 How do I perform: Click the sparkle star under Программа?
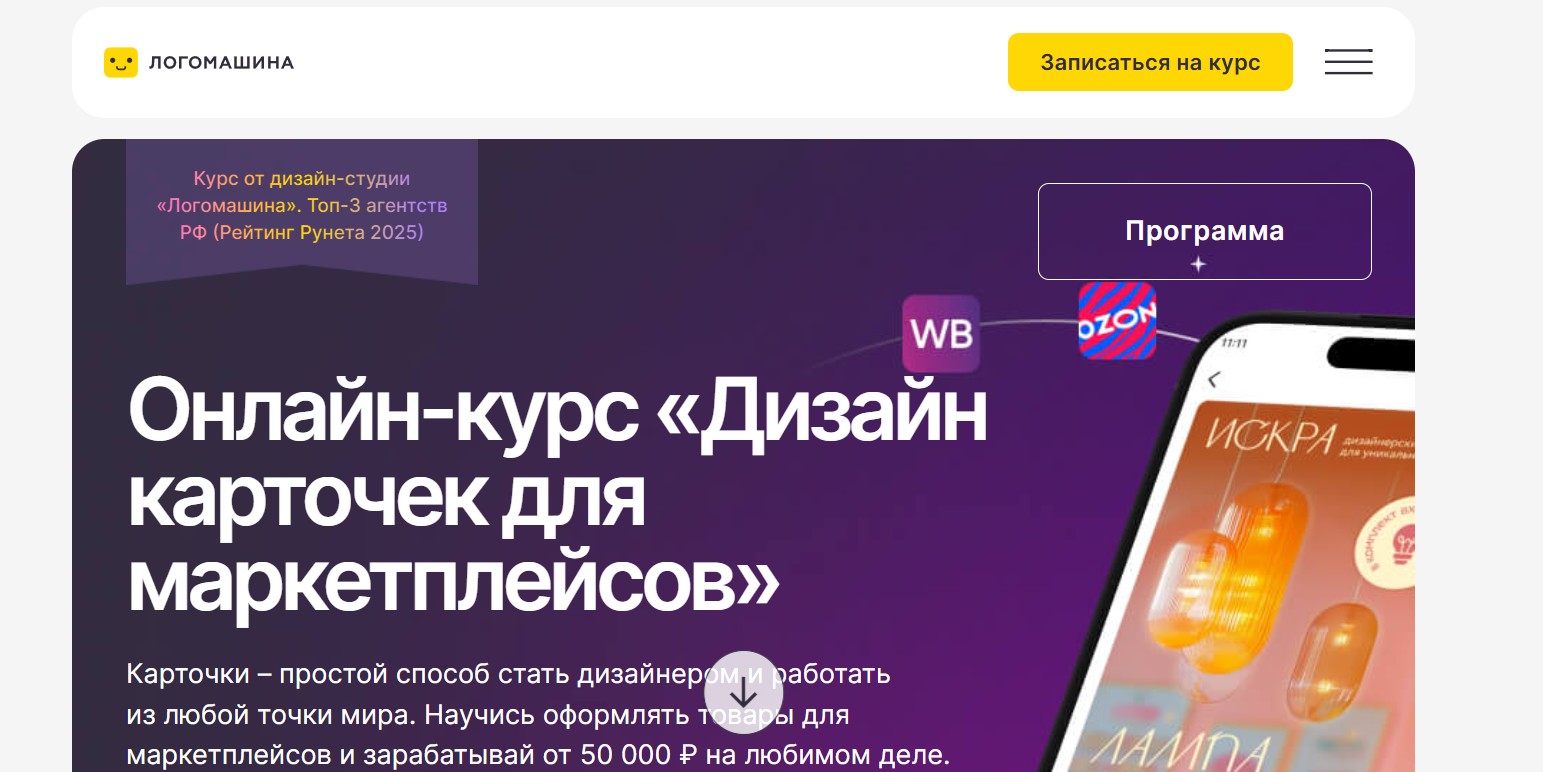coord(1198,264)
